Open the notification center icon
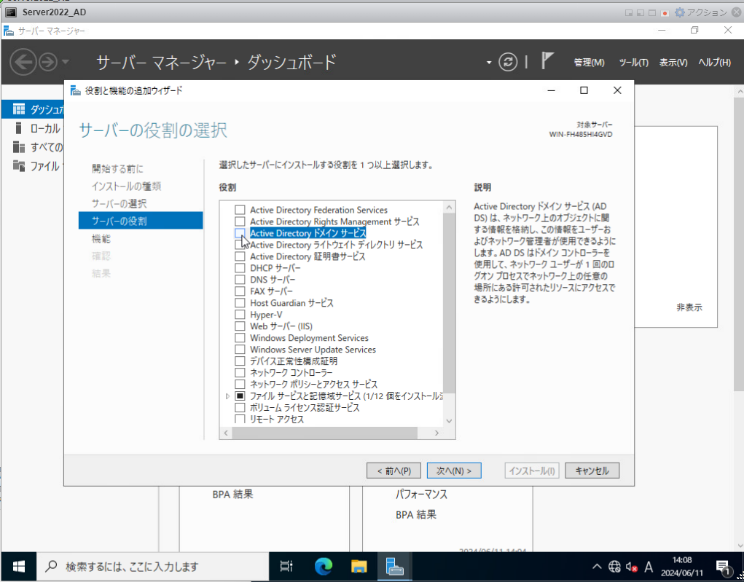The height and width of the screenshot is (582, 744). tap(724, 567)
